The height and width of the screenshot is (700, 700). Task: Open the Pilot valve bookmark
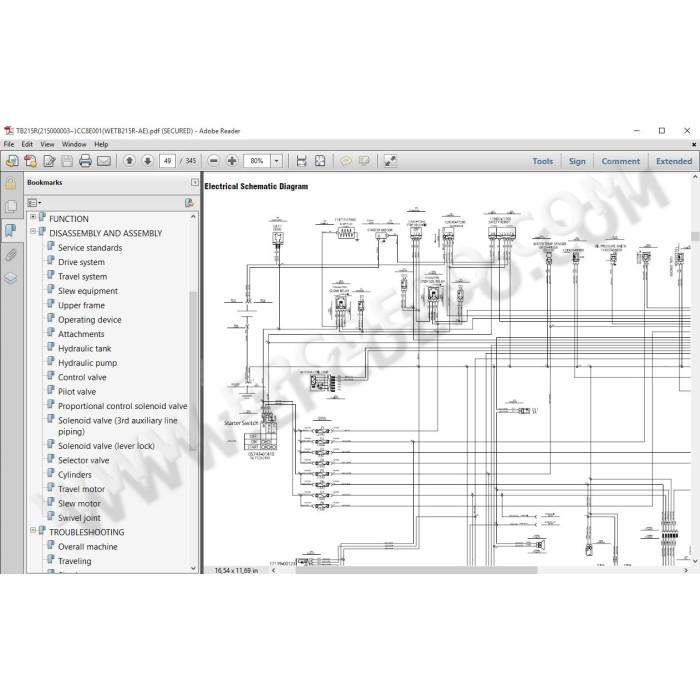click(77, 392)
